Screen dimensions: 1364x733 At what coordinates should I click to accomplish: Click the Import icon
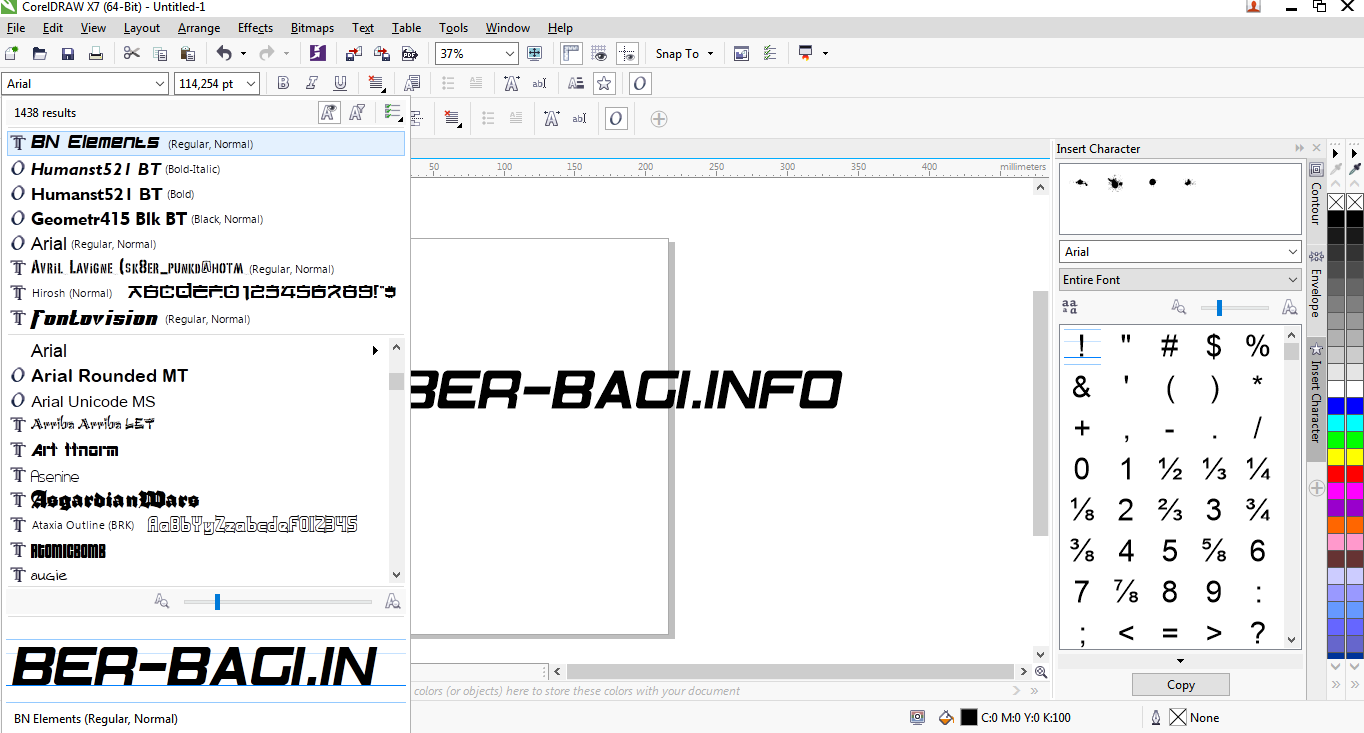tap(354, 53)
